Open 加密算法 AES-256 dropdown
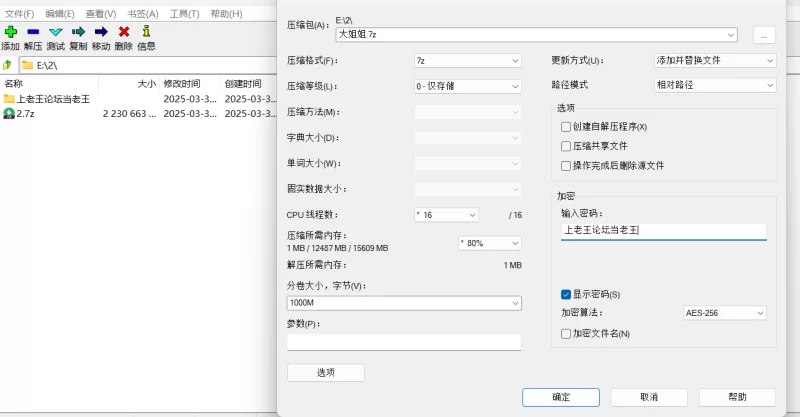800x417 pixels. 724,313
